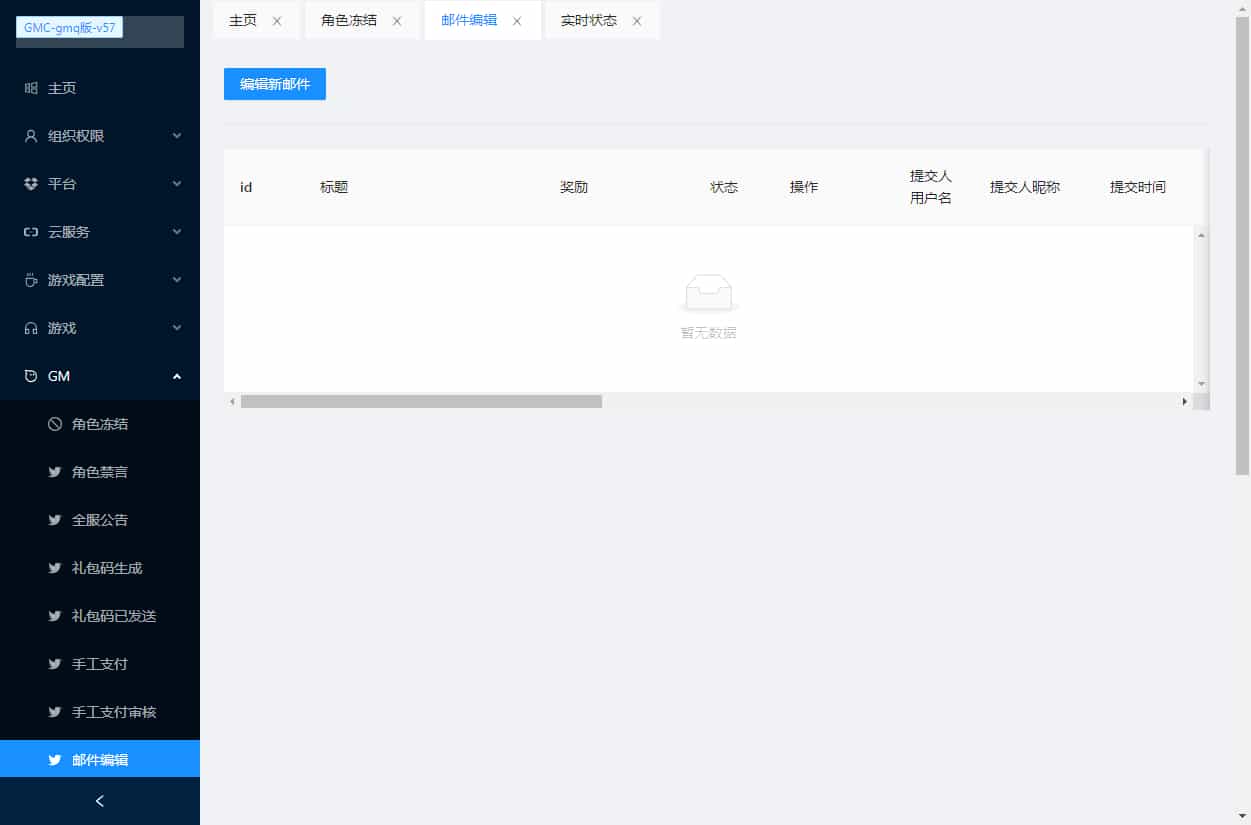Click the 操作 column header
This screenshot has width=1251, height=825.
coord(804,187)
